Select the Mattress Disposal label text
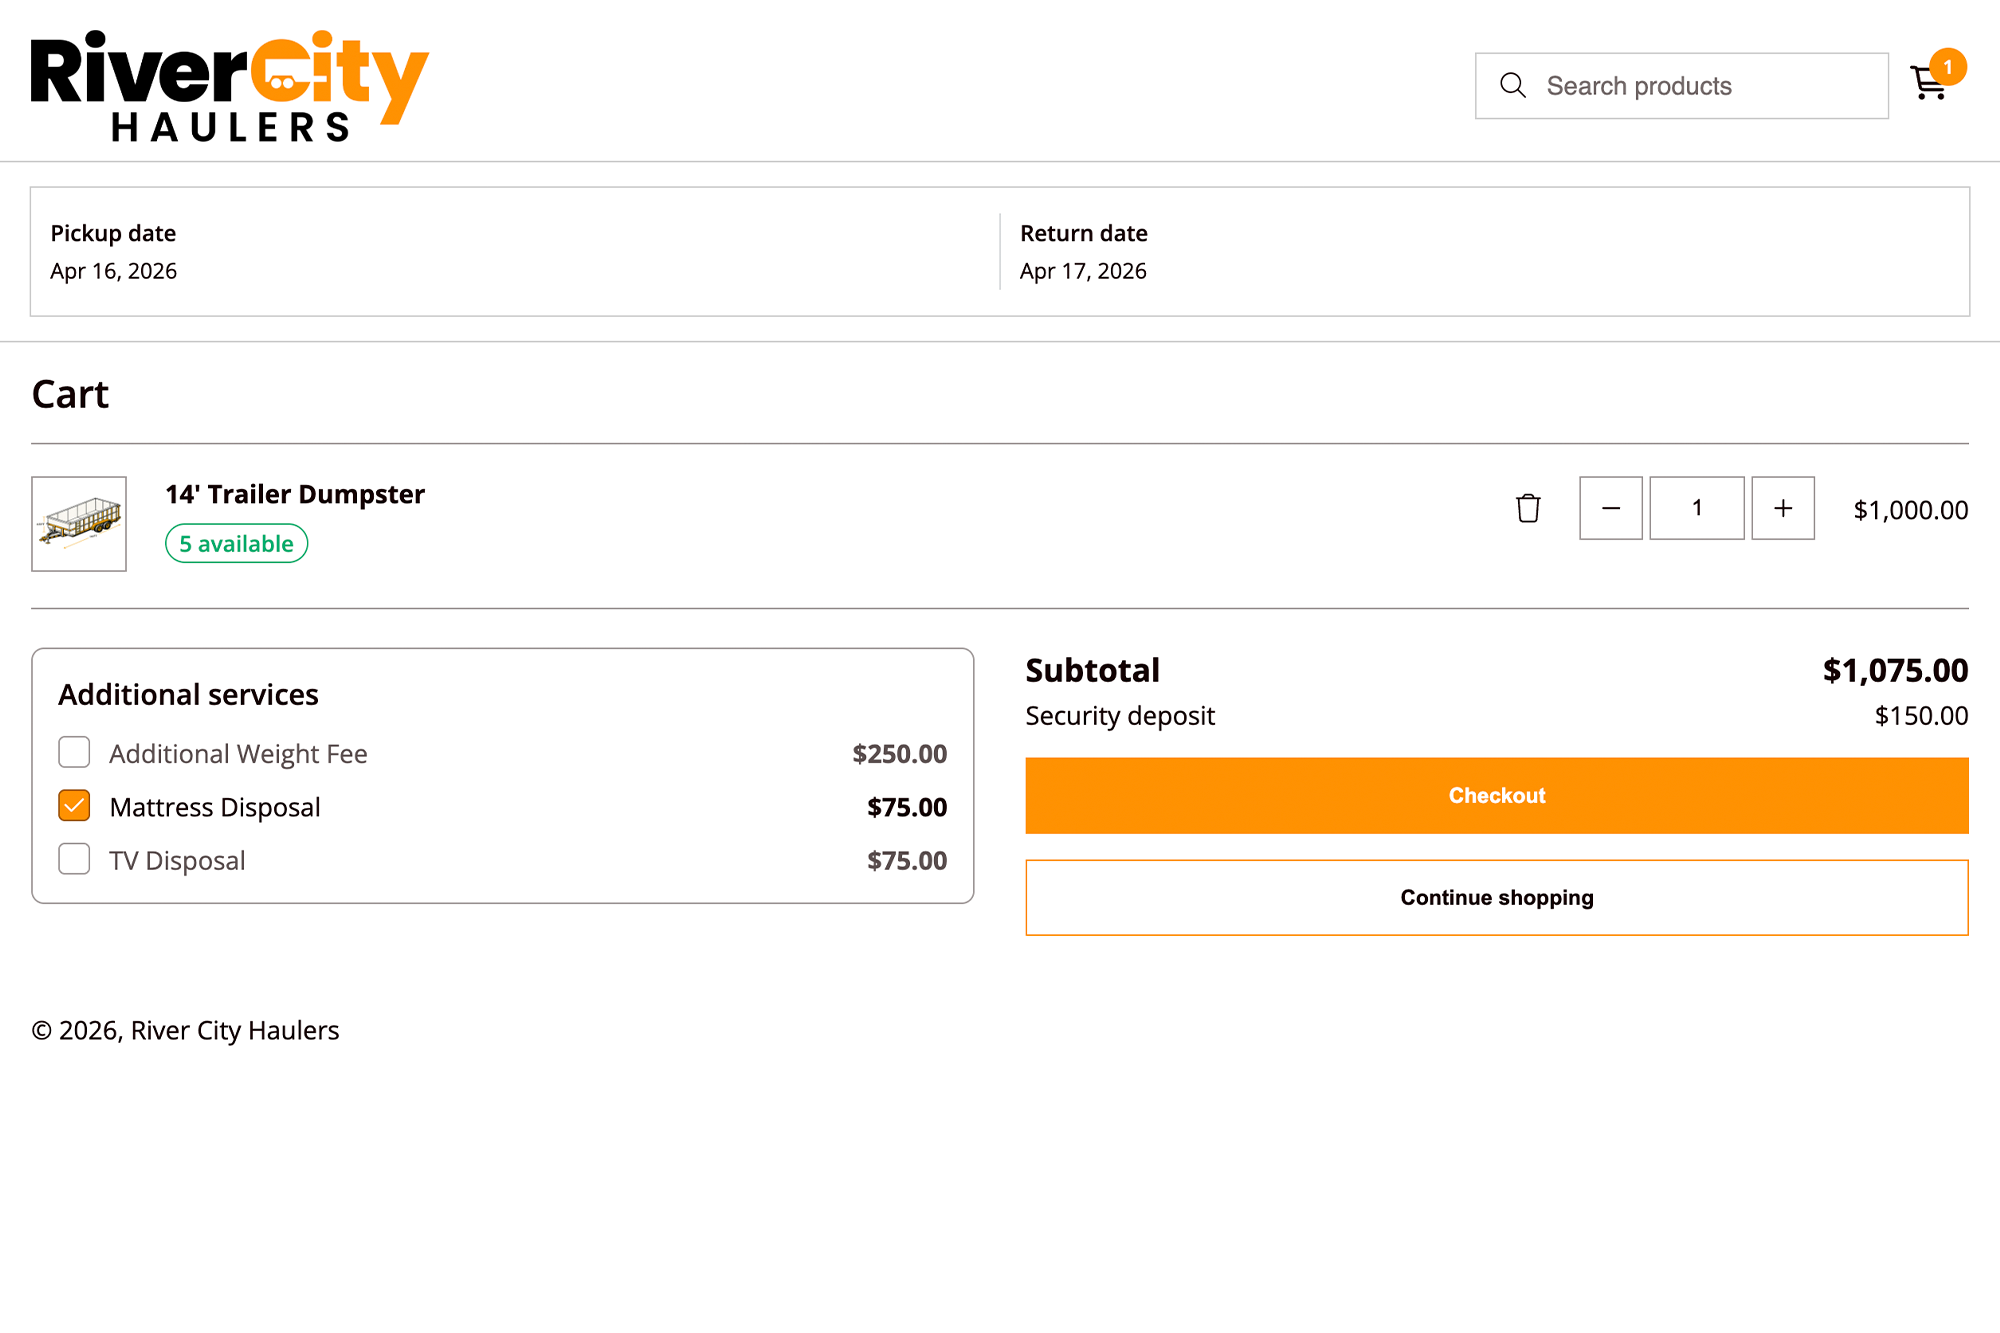This screenshot has width=2000, height=1333. point(215,807)
